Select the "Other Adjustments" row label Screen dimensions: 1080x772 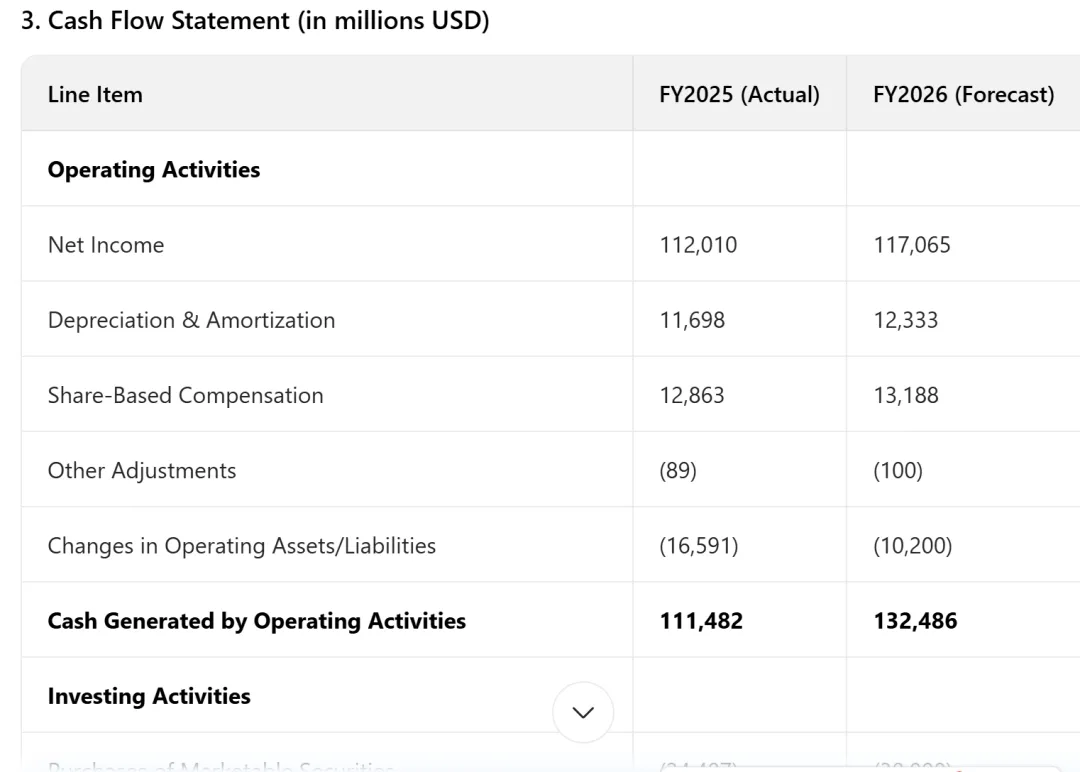[142, 471]
